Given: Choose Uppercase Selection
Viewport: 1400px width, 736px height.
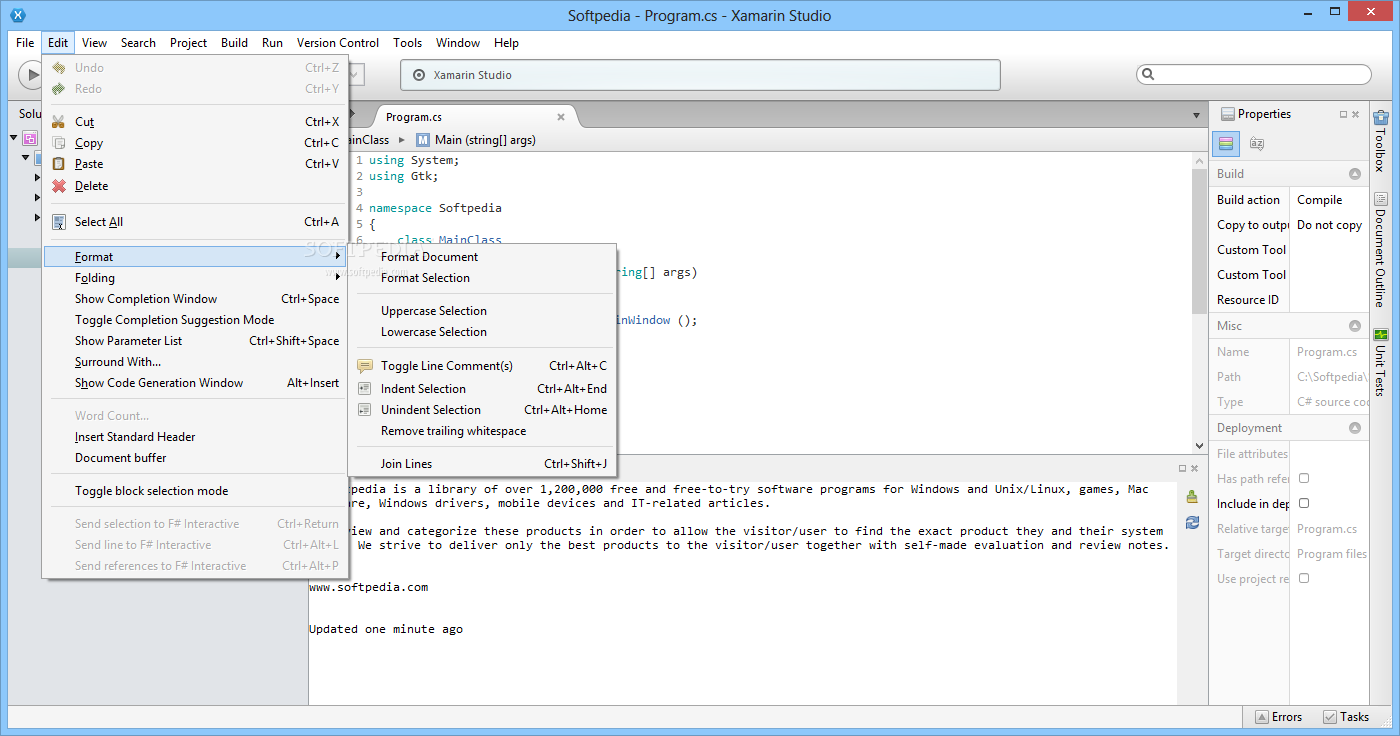Looking at the screenshot, I should (482, 311).
